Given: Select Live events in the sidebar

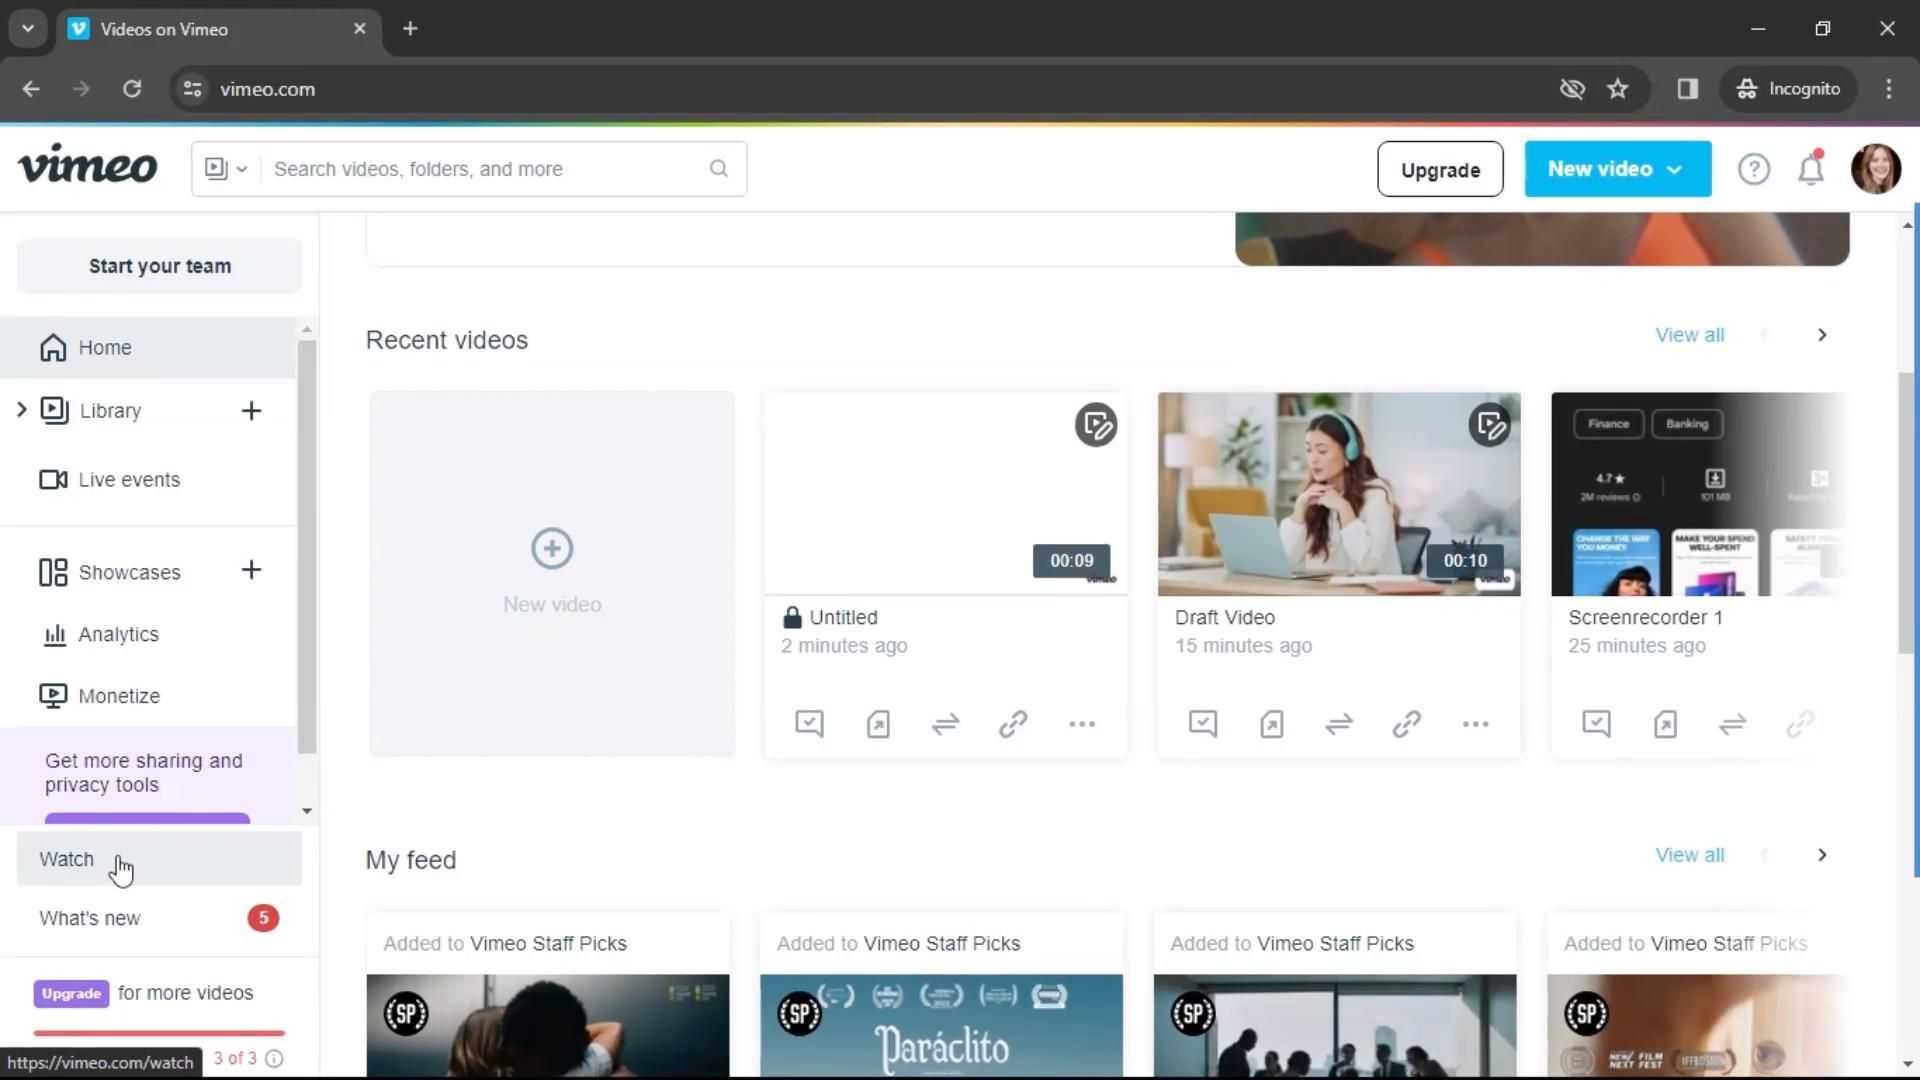Looking at the screenshot, I should [129, 479].
